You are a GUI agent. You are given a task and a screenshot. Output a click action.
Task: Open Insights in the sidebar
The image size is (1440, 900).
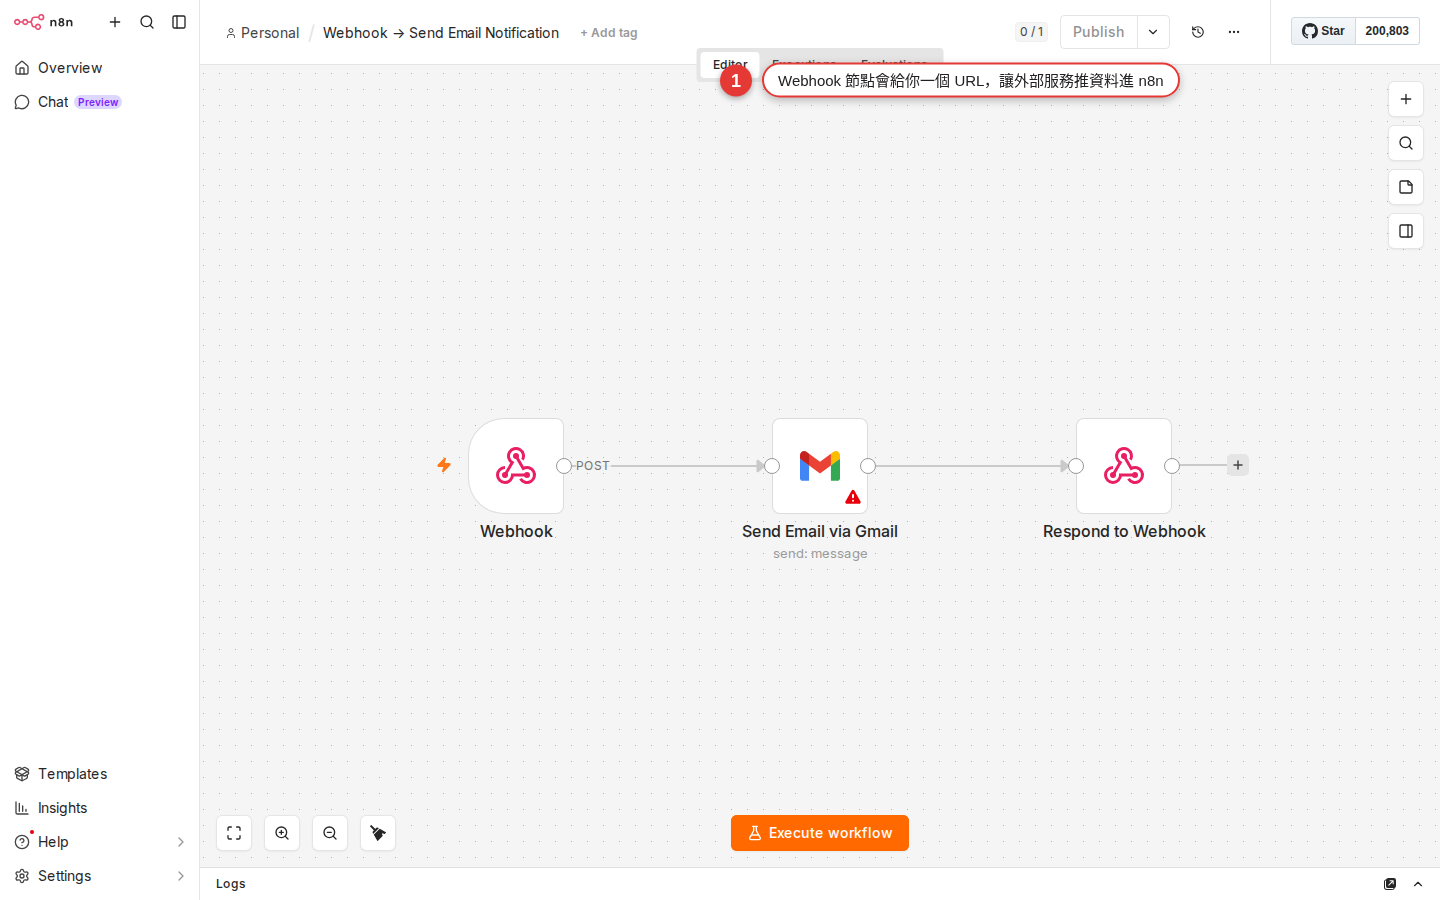[100, 808]
